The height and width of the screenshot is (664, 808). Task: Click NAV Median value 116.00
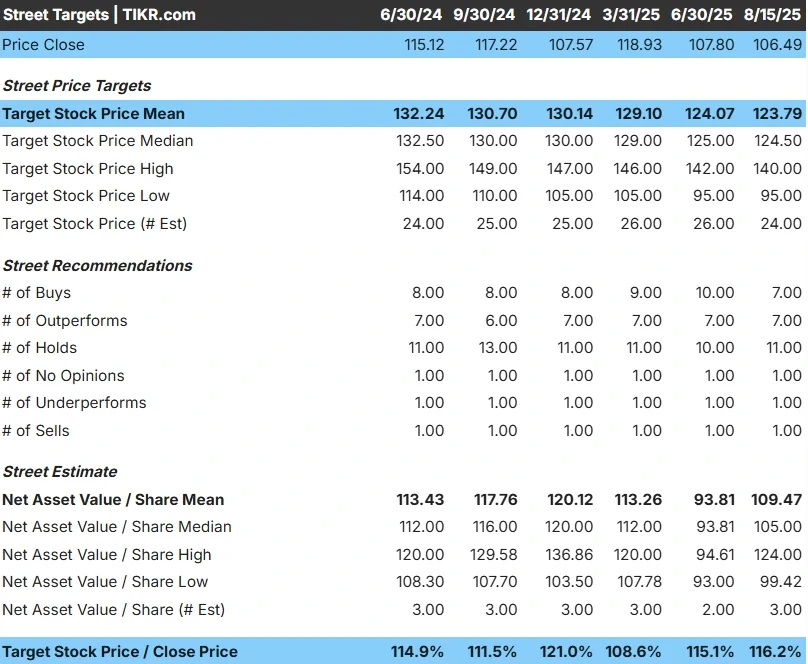point(495,526)
